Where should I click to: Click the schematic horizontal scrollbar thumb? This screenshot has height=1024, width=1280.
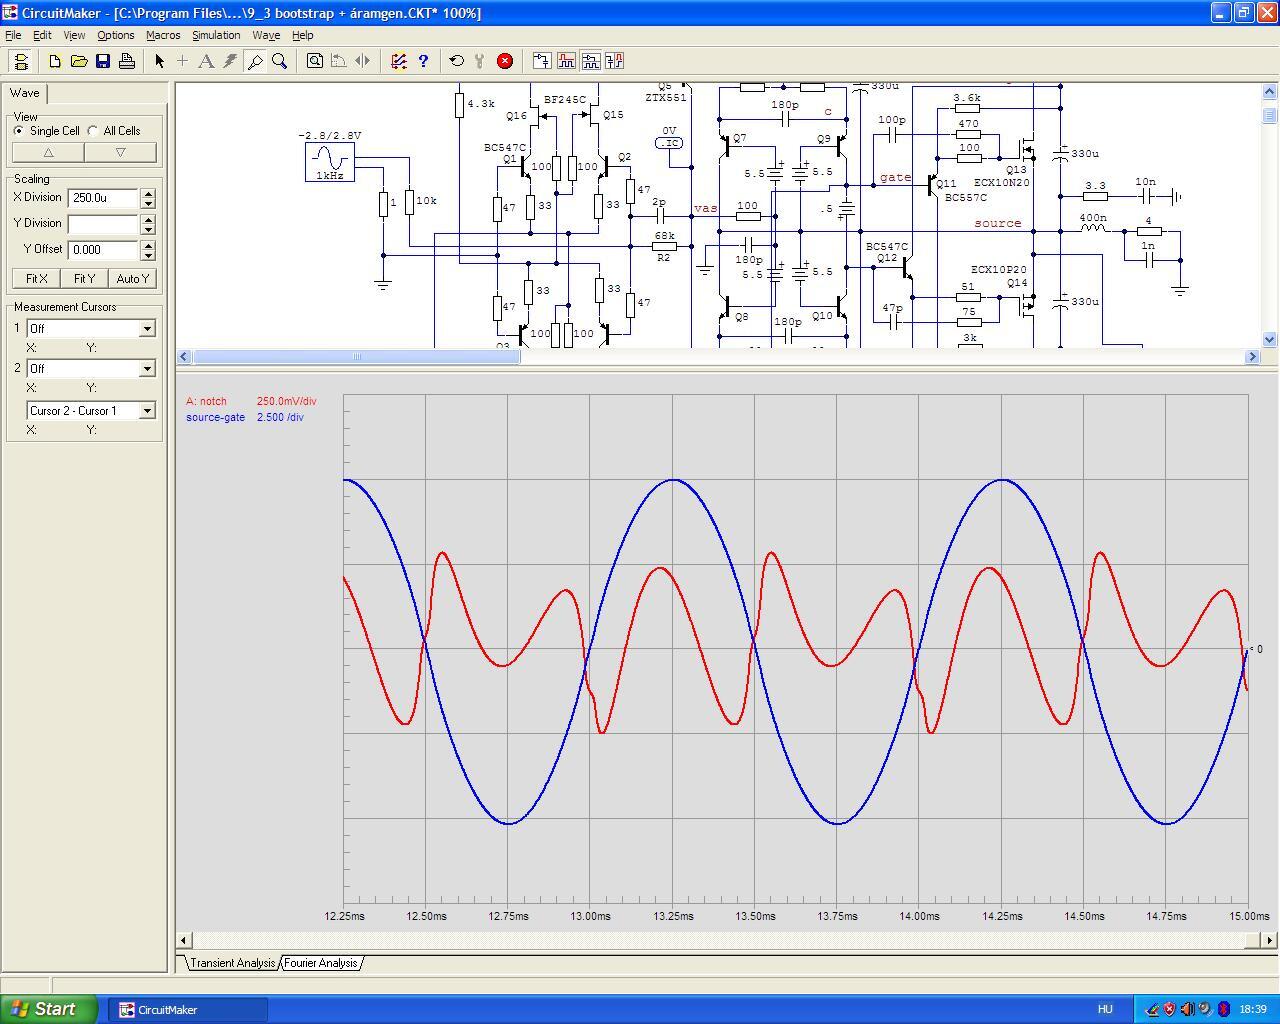(x=356, y=357)
